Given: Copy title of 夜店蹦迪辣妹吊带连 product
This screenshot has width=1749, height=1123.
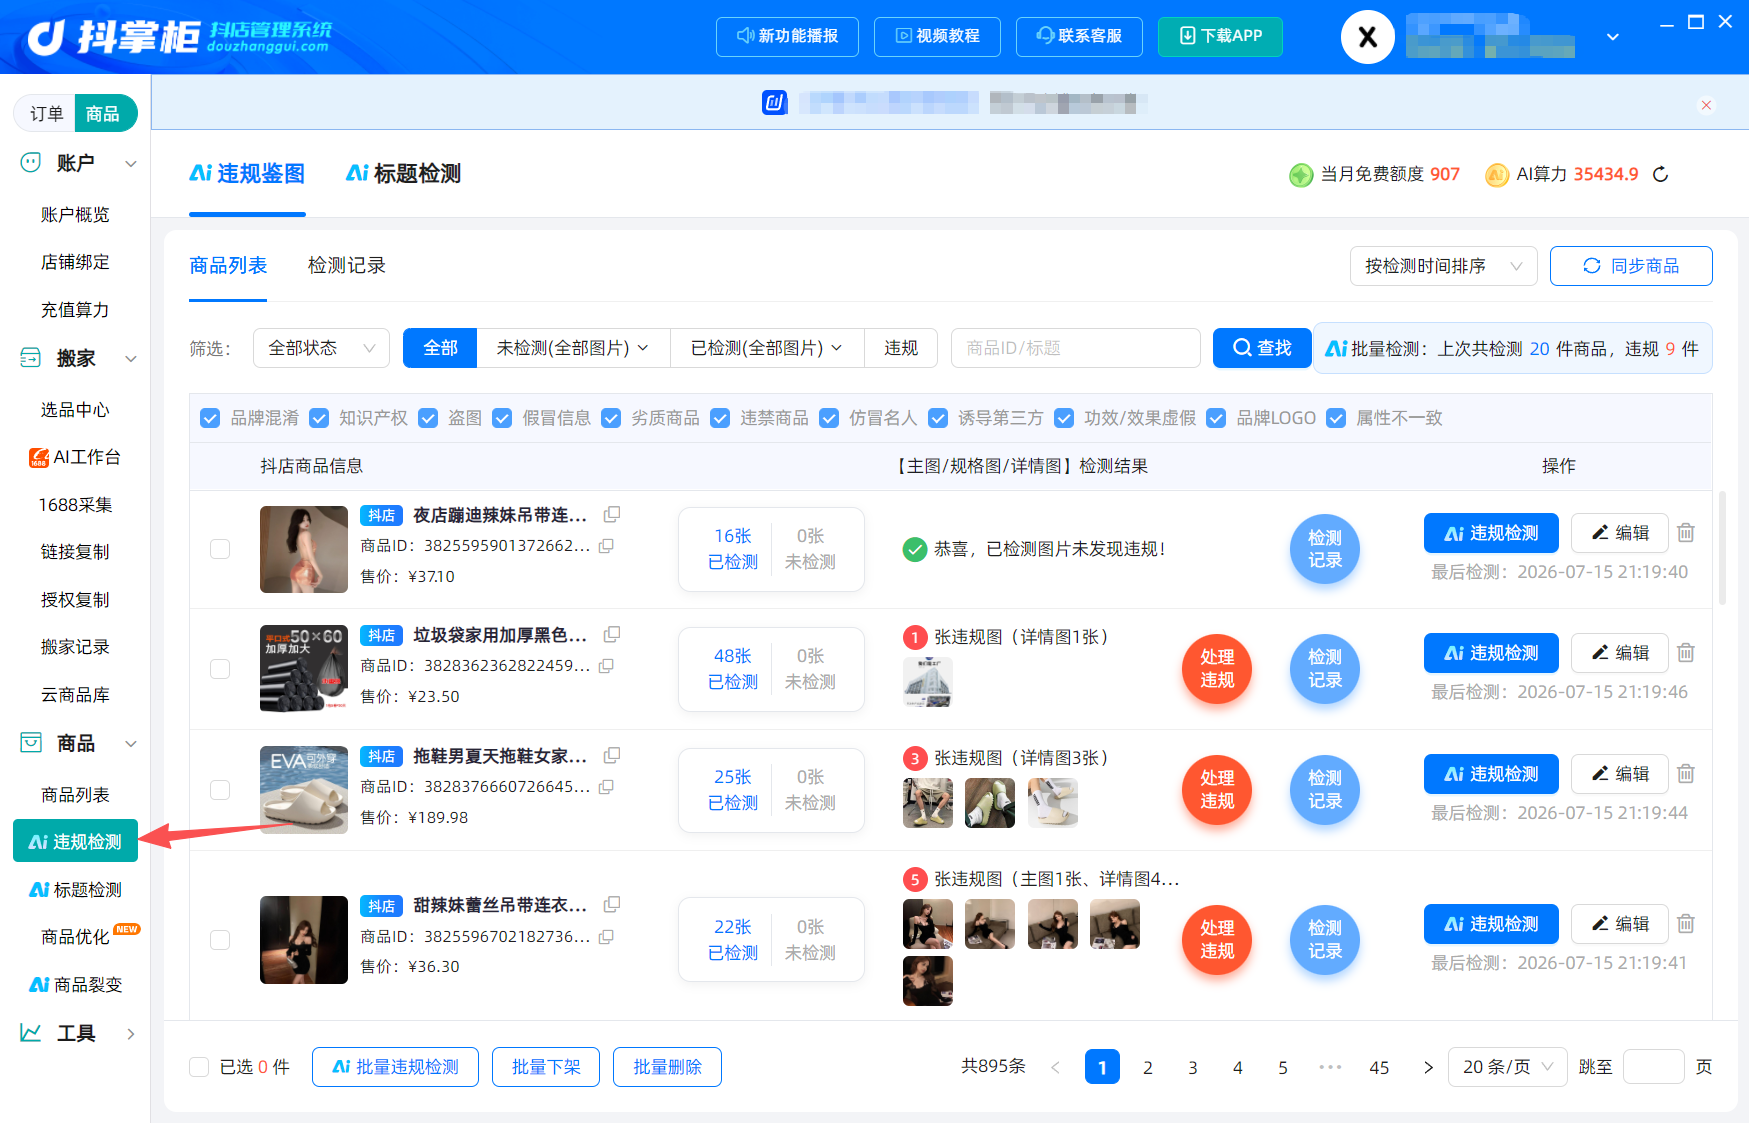Looking at the screenshot, I should [612, 514].
